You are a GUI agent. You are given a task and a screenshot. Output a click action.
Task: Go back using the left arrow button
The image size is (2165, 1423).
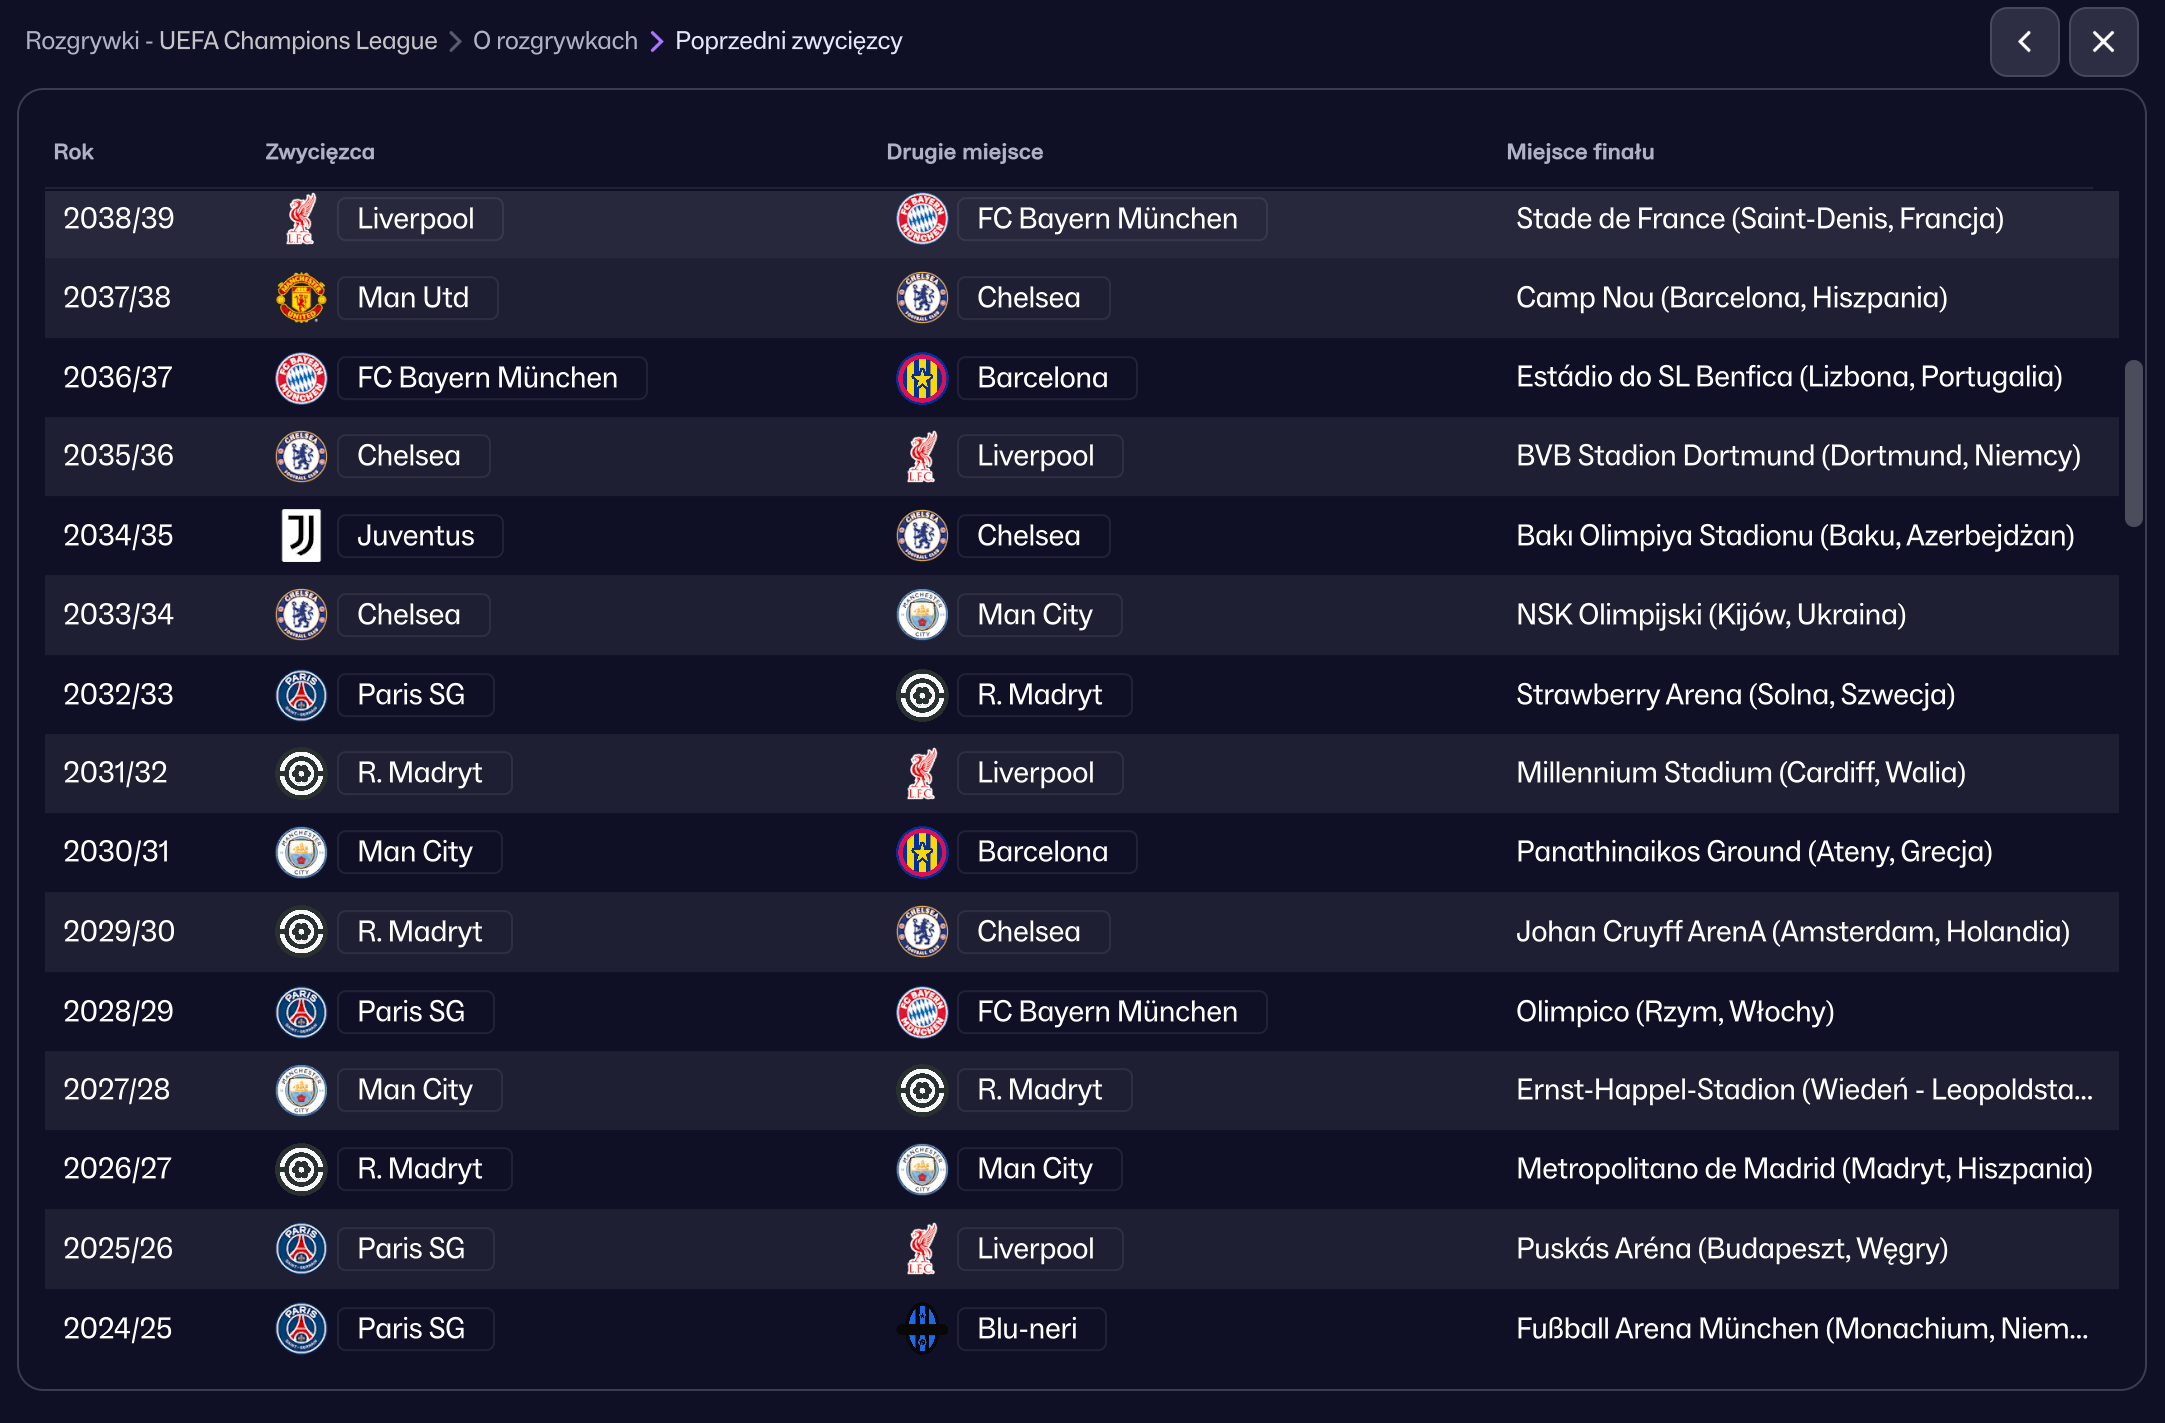point(2024,42)
